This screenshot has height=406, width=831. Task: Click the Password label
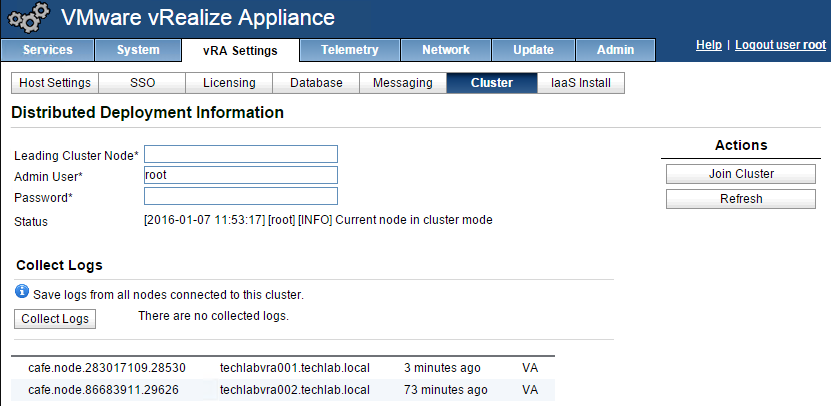click(43, 198)
